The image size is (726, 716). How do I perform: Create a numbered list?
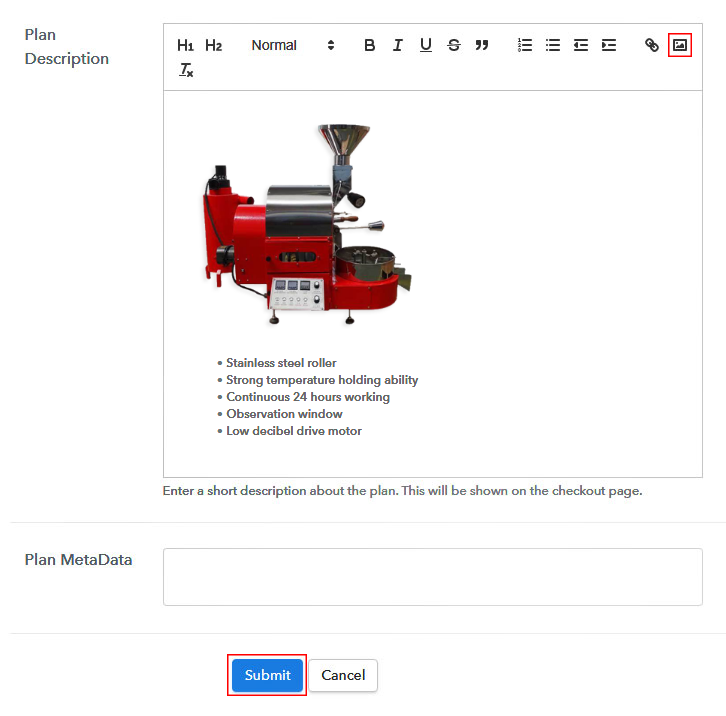(x=524, y=45)
